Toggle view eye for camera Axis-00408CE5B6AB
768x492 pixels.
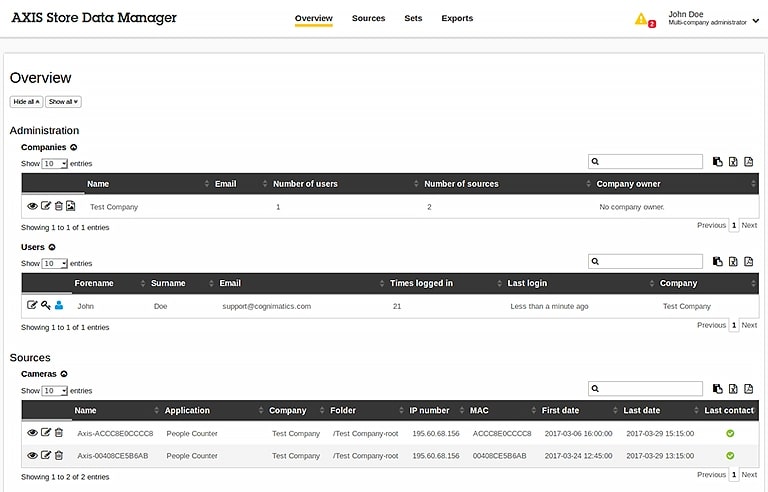(x=33, y=456)
